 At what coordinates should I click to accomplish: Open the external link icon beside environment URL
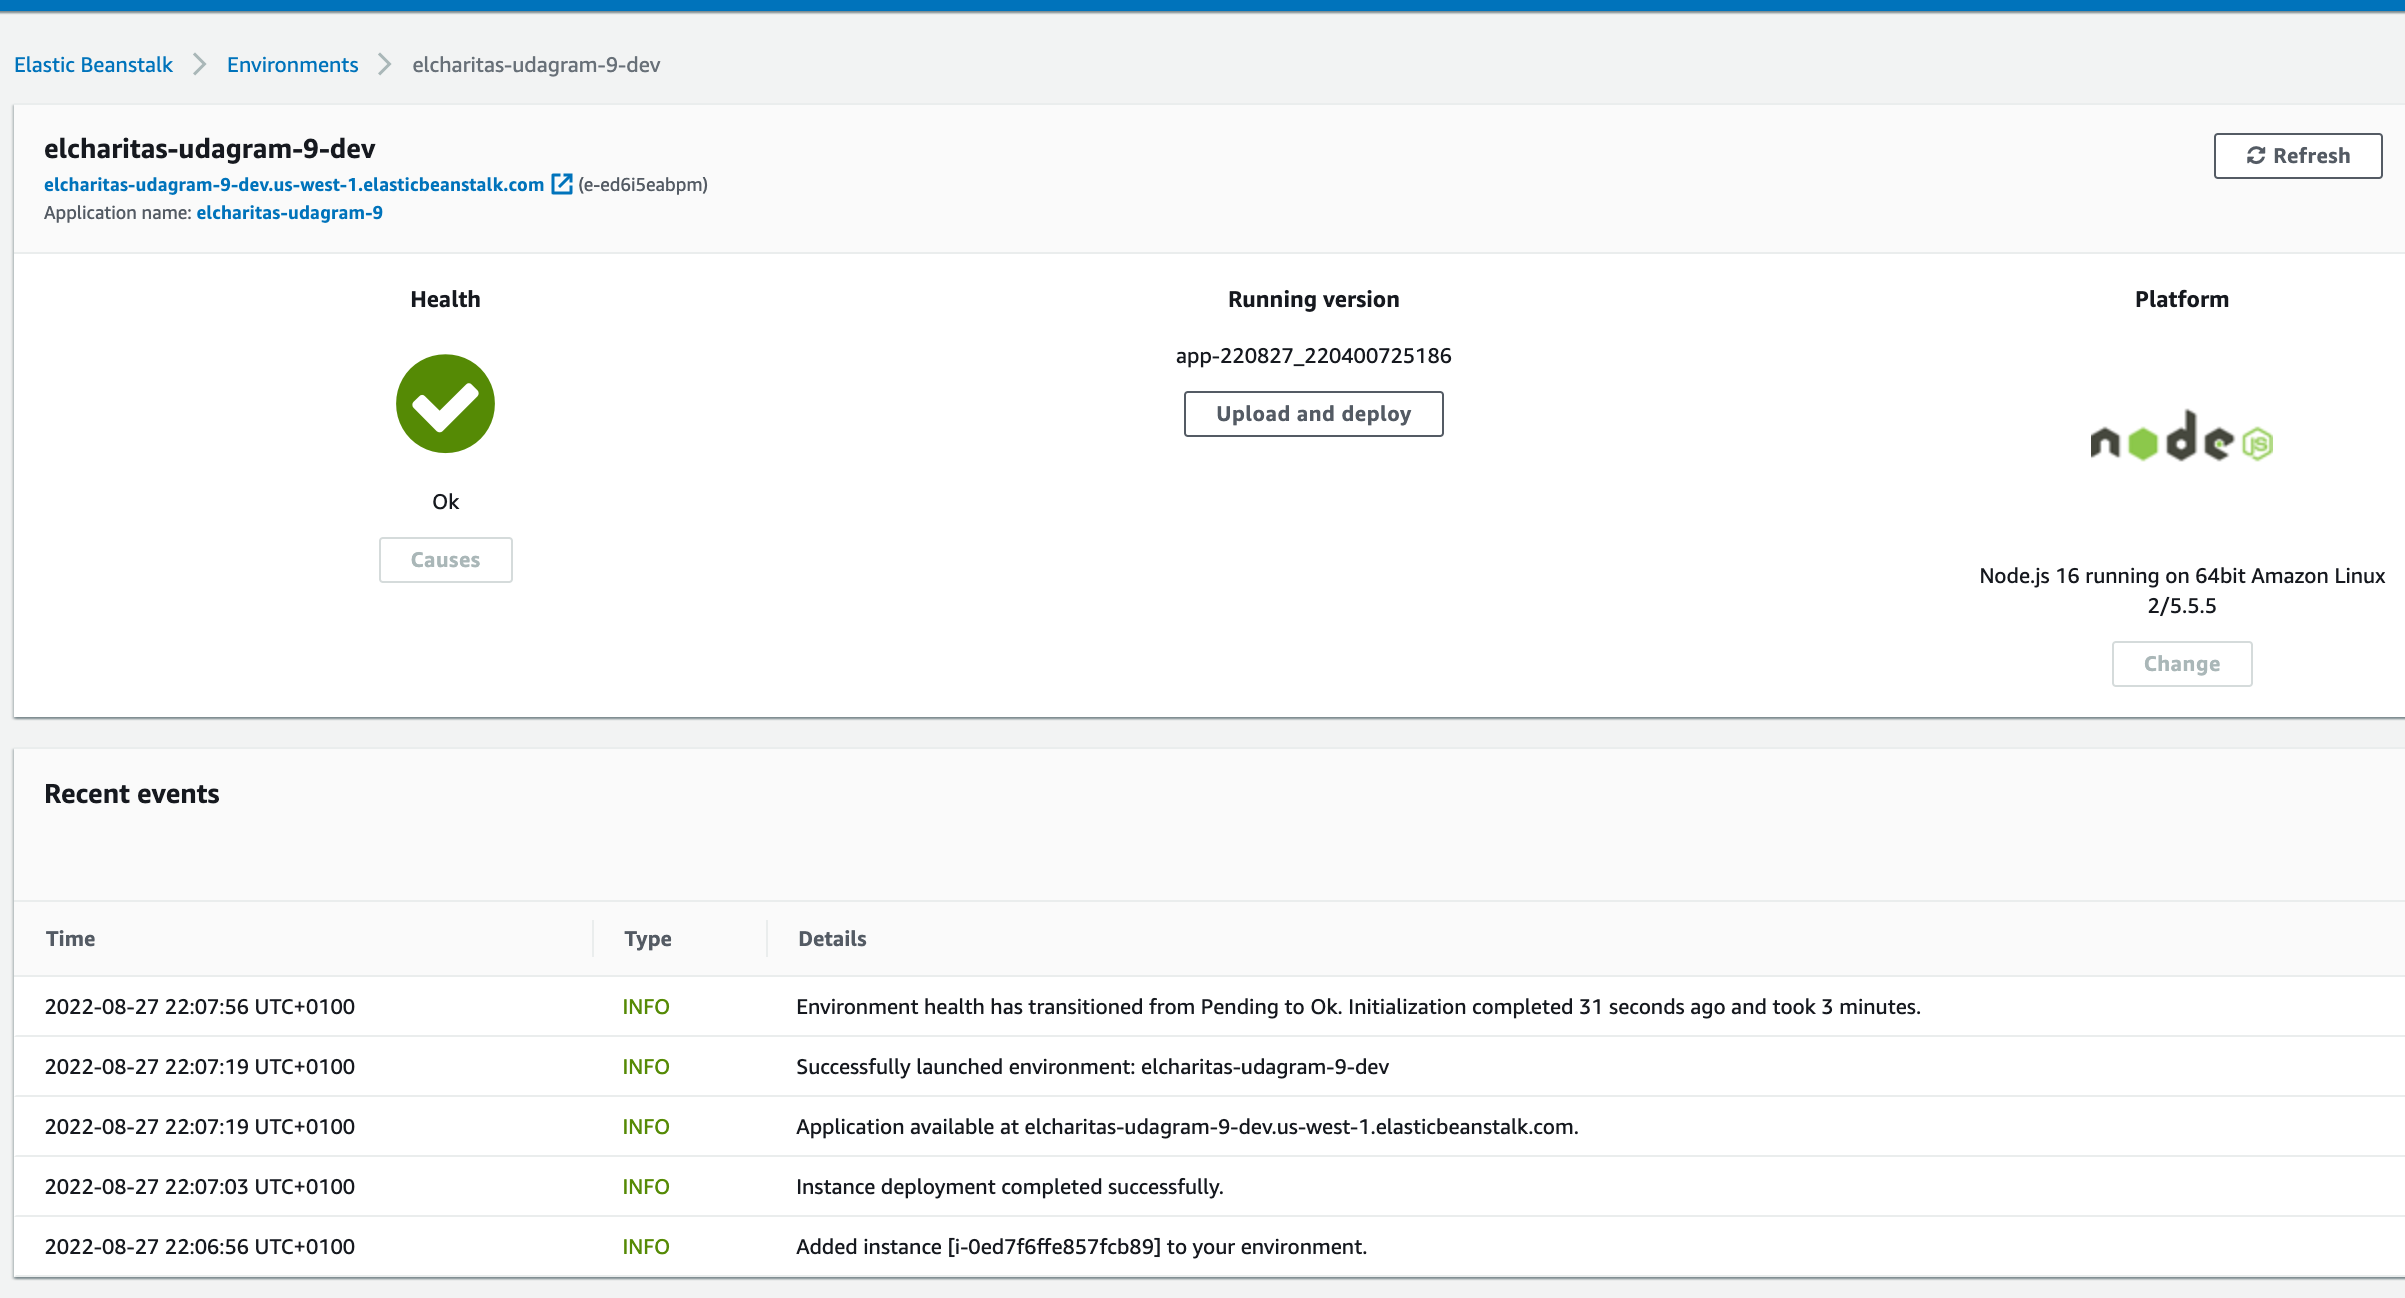[x=562, y=184]
